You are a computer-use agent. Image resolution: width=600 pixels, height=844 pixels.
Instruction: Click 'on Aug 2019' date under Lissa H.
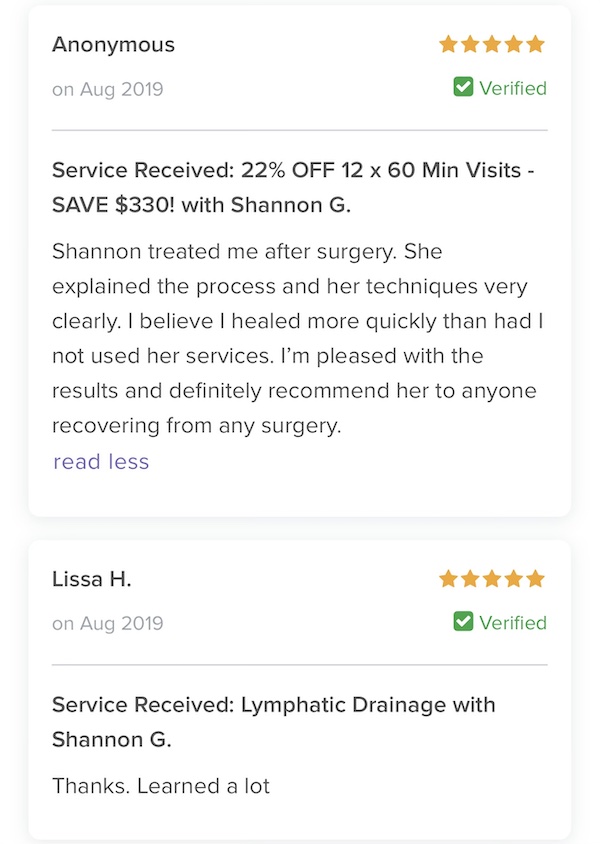(x=108, y=623)
